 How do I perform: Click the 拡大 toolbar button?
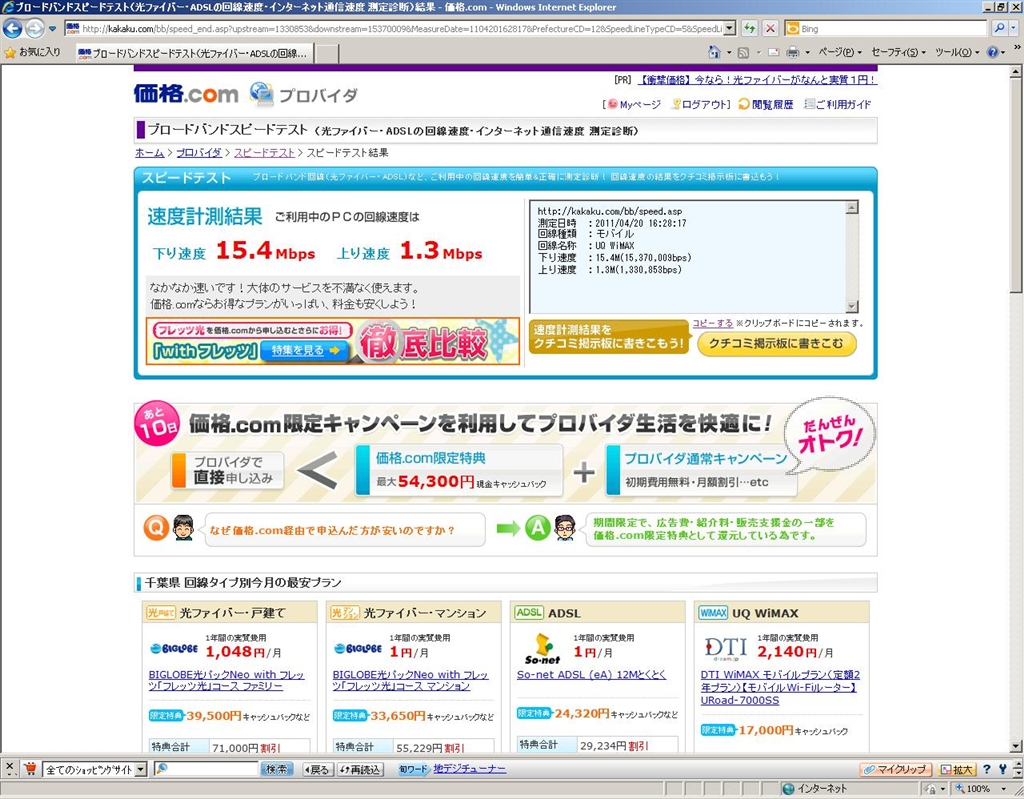(x=957, y=770)
